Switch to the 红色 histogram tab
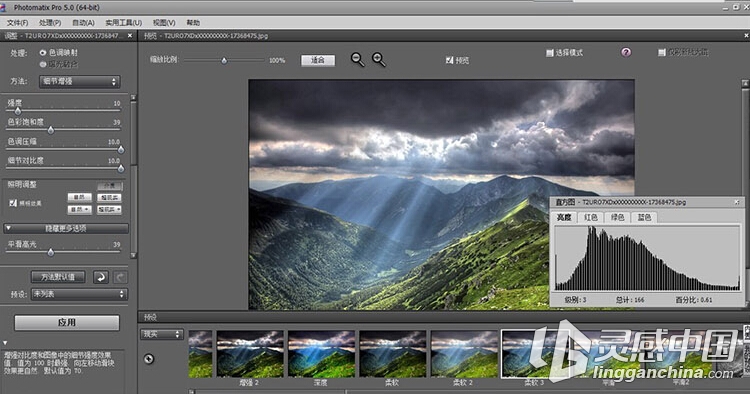The image size is (750, 394). click(x=591, y=217)
